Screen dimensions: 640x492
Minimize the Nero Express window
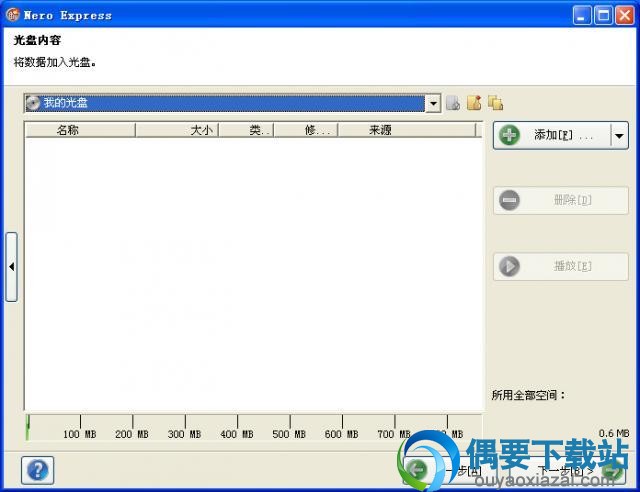(x=582, y=16)
